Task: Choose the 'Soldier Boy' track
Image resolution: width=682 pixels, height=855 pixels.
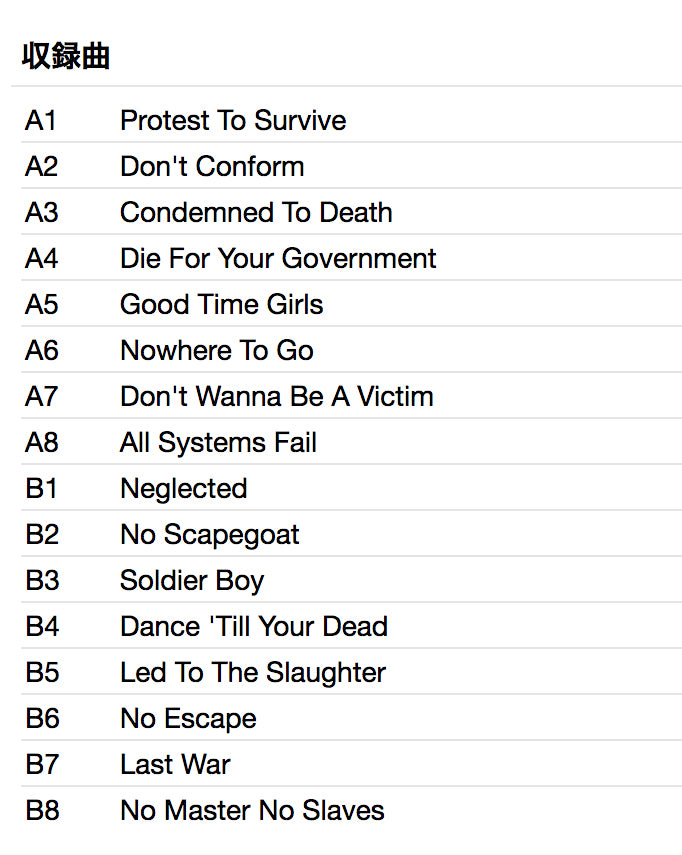Action: [192, 581]
